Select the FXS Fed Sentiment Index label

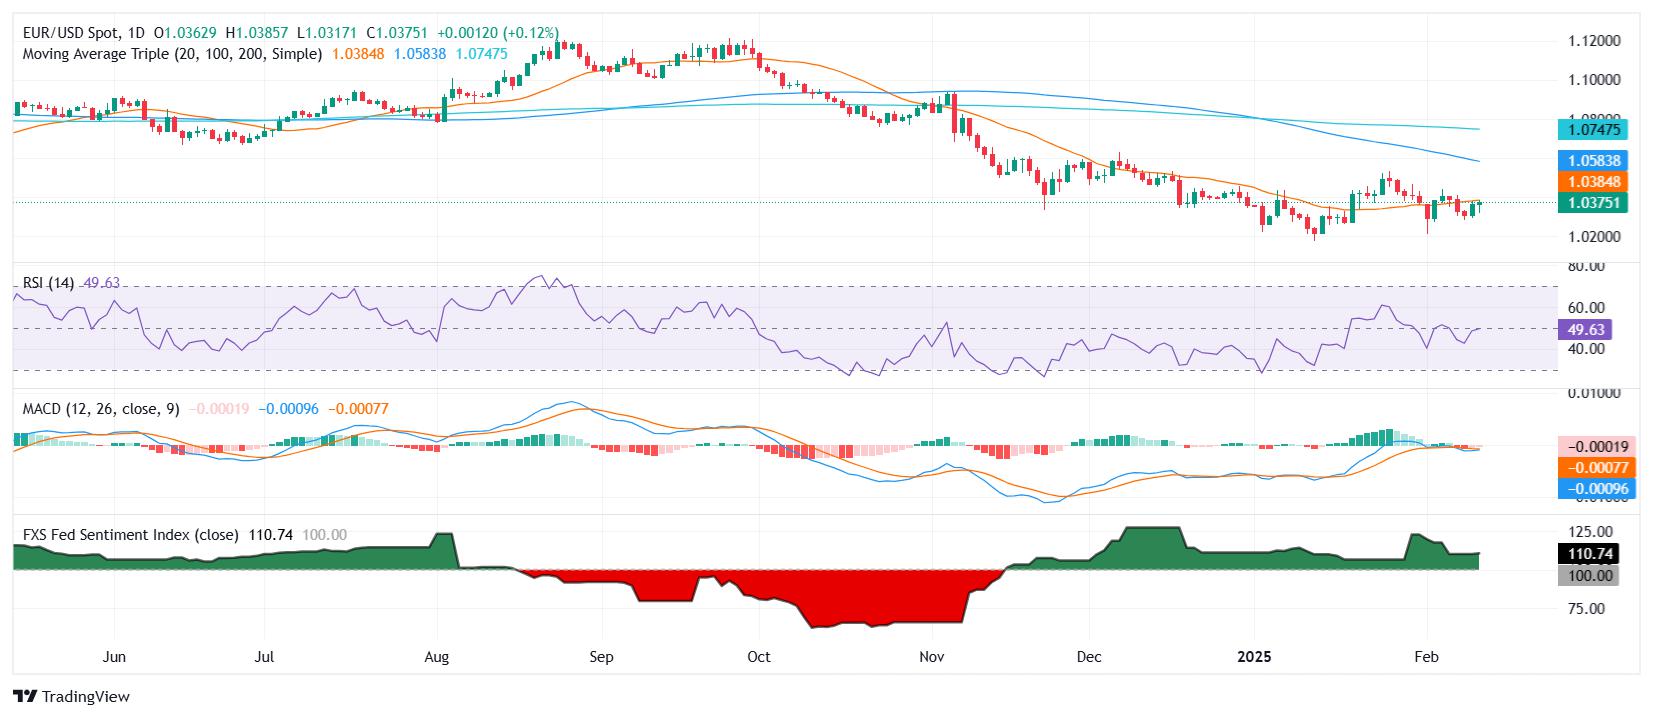point(130,535)
